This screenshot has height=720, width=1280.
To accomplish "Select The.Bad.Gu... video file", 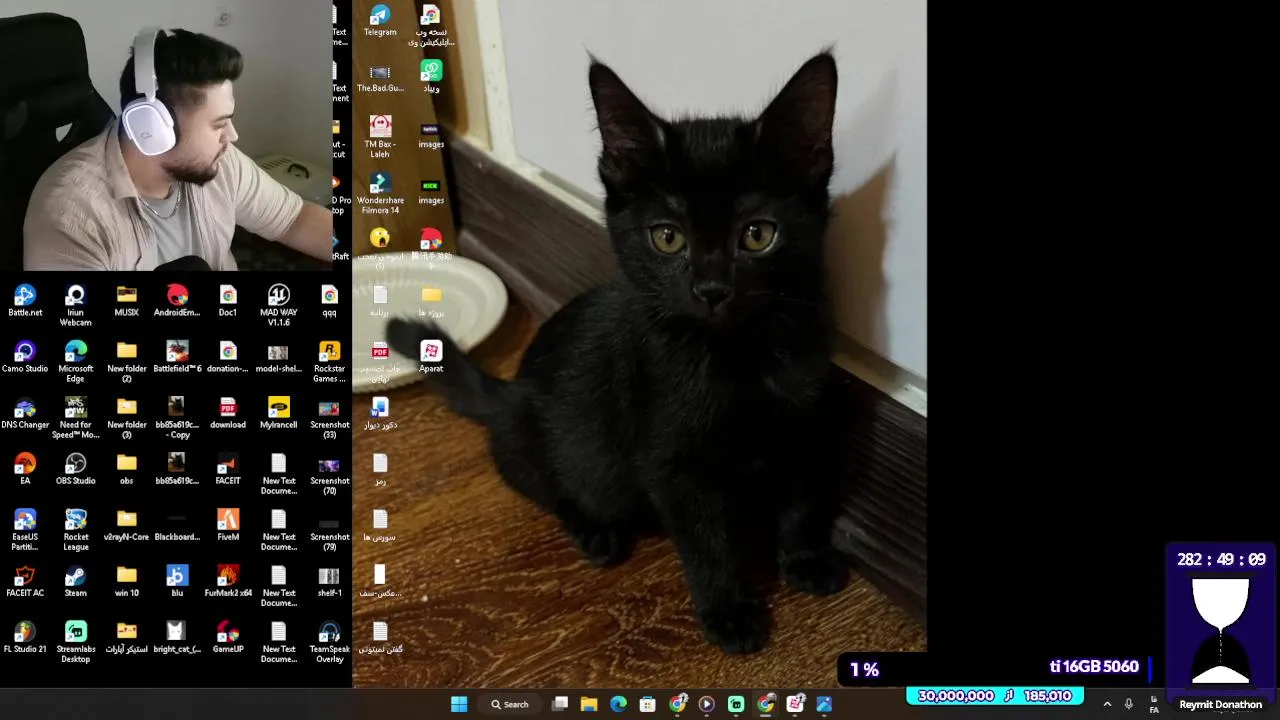I will pyautogui.click(x=380, y=76).
